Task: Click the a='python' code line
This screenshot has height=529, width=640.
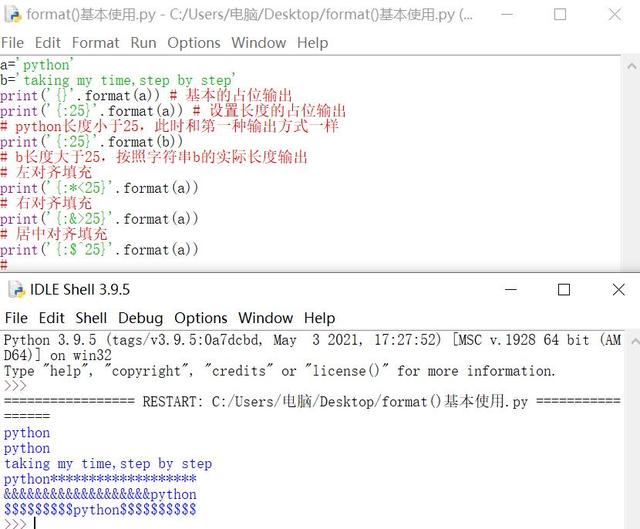Action: click(x=37, y=65)
